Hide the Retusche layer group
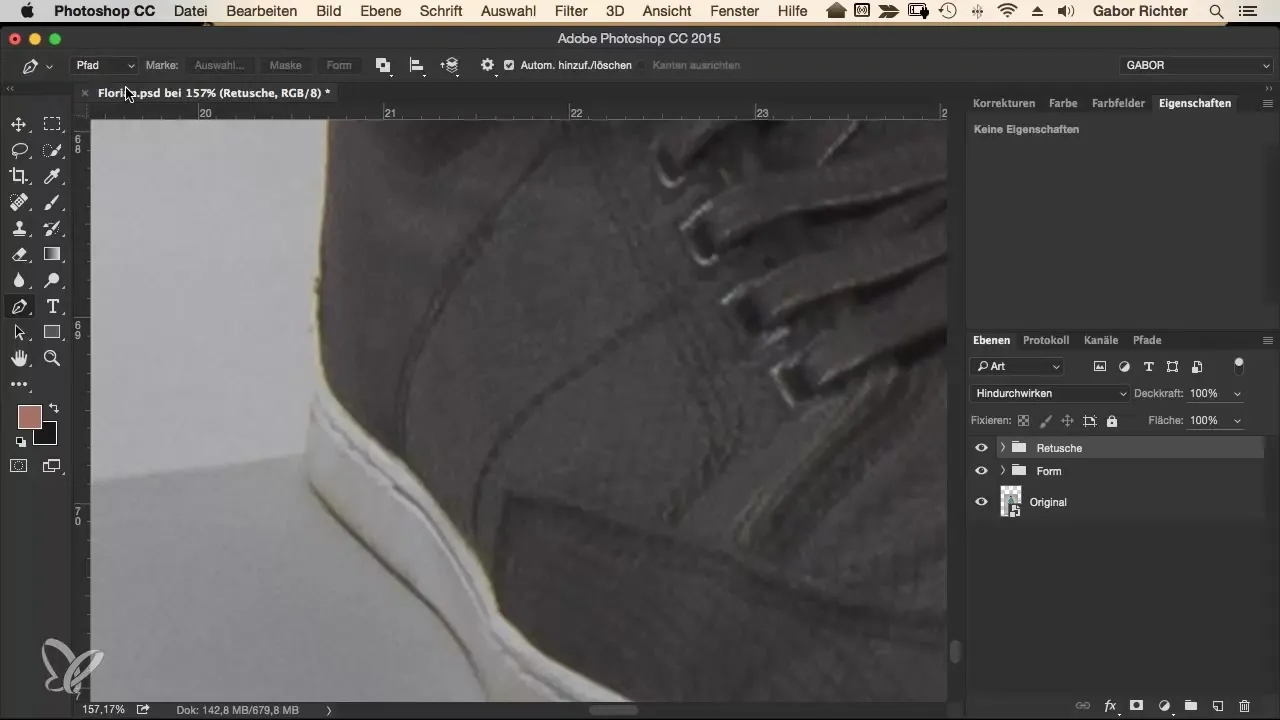 tap(981, 448)
